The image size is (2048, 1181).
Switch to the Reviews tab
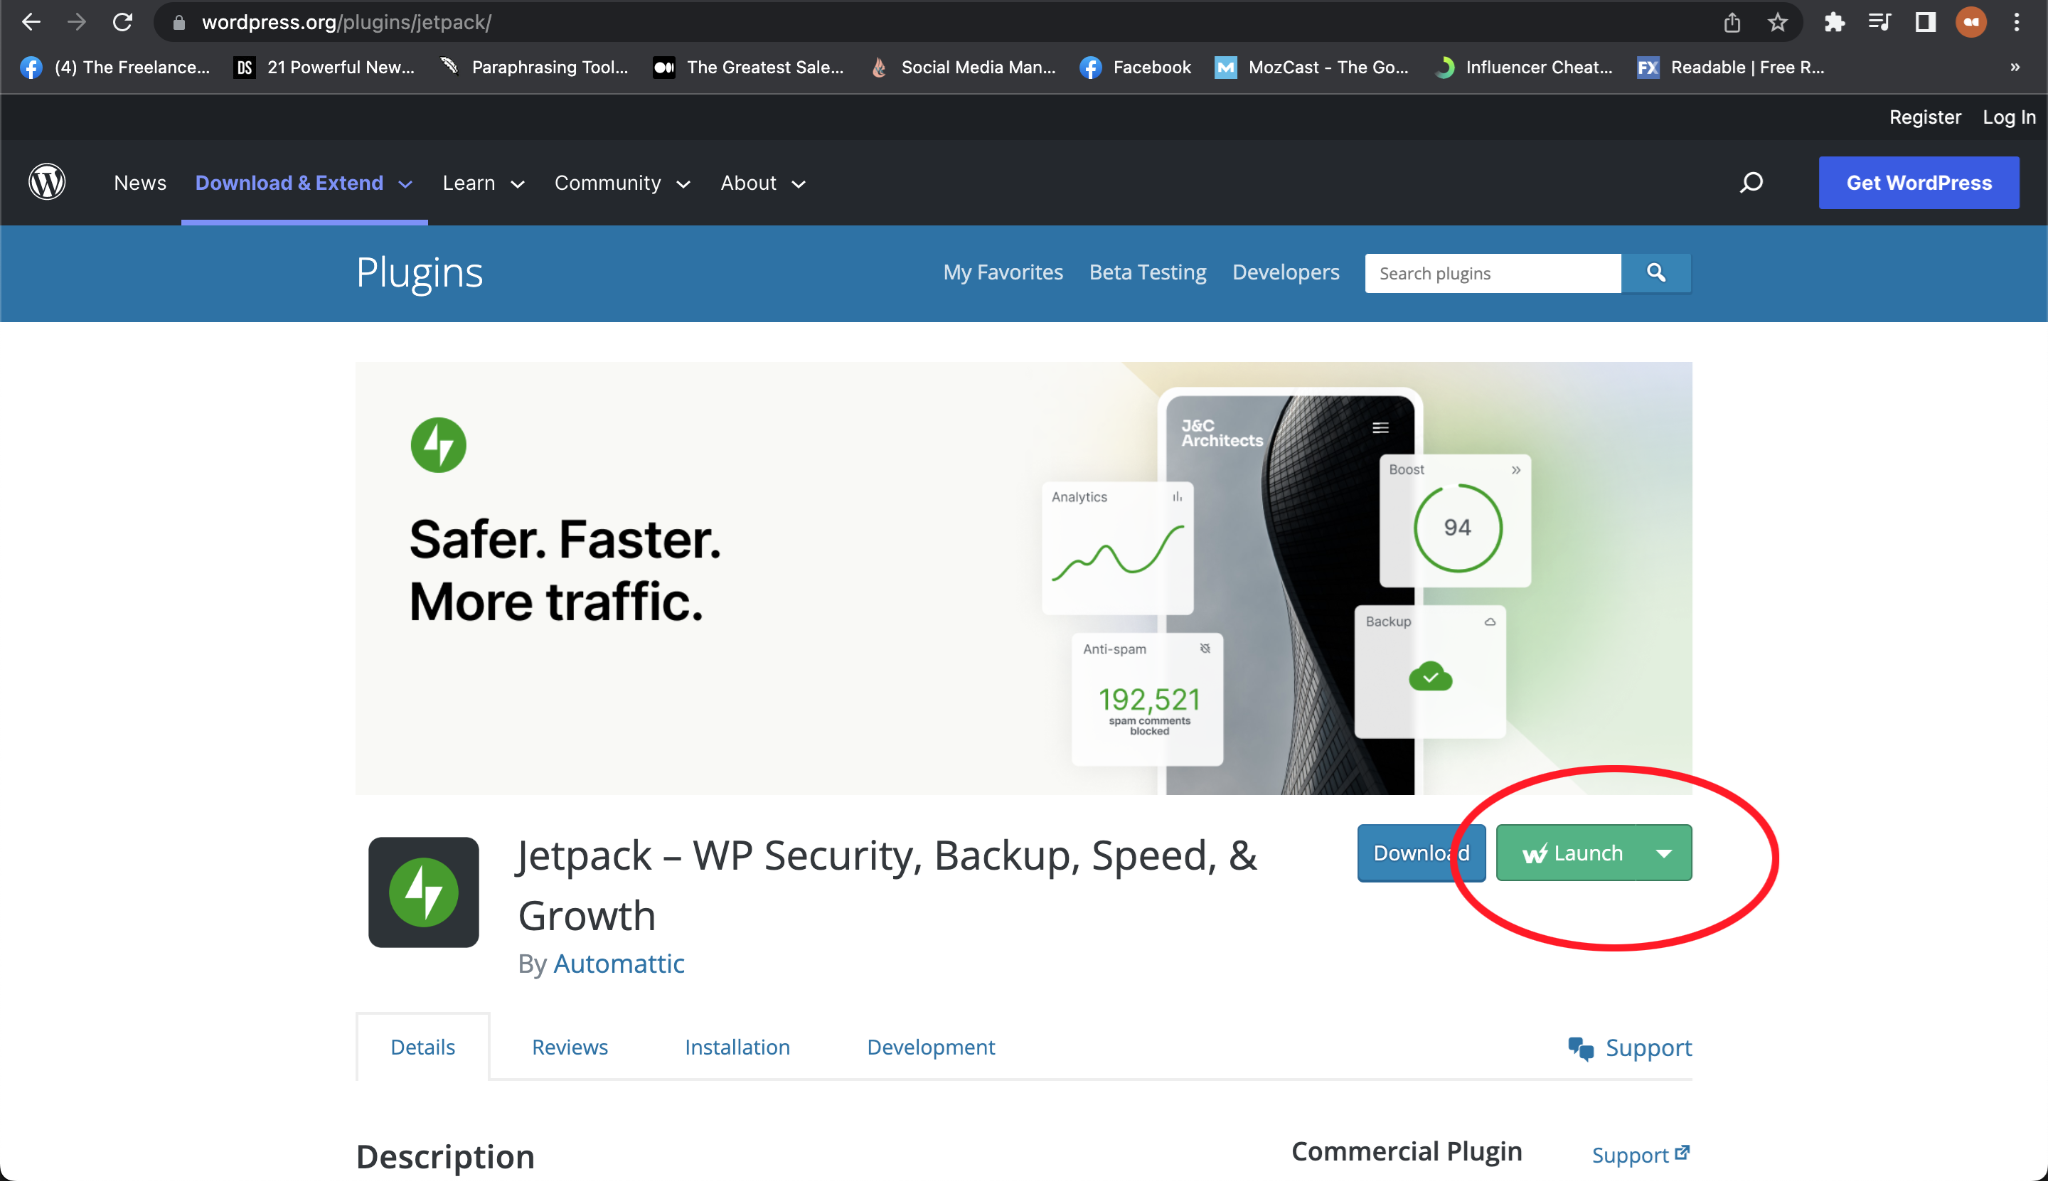pos(570,1047)
